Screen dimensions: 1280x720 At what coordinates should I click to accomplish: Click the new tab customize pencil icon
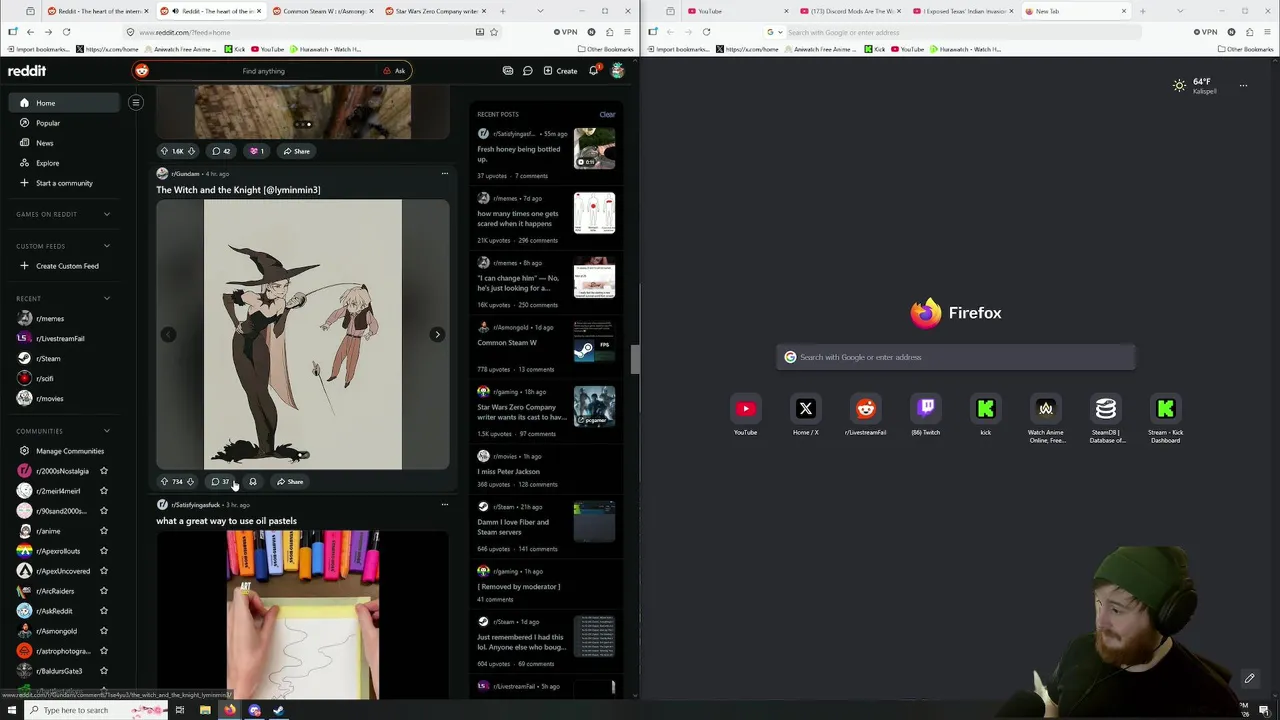click(x=1249, y=679)
